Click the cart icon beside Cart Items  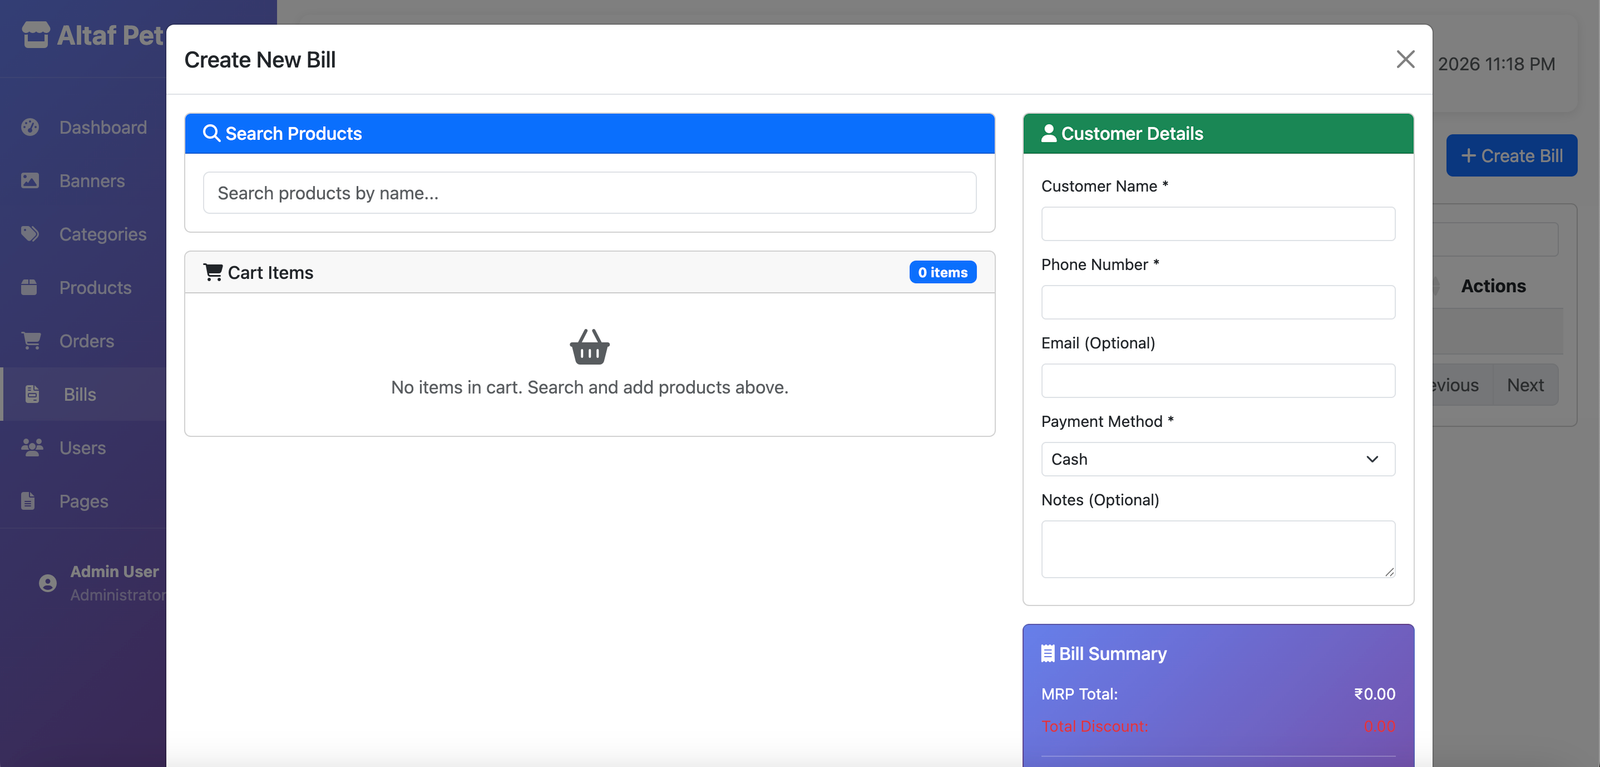pos(213,272)
